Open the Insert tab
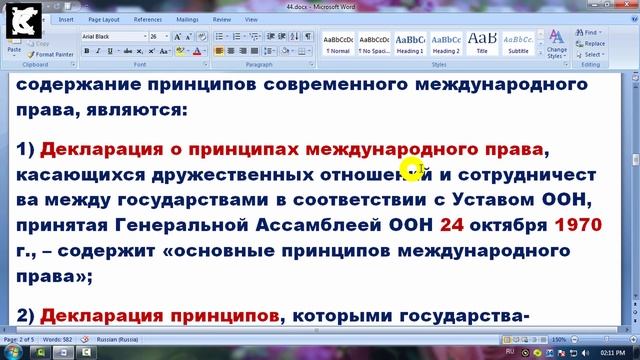This screenshot has width=640, height=360. point(66,20)
